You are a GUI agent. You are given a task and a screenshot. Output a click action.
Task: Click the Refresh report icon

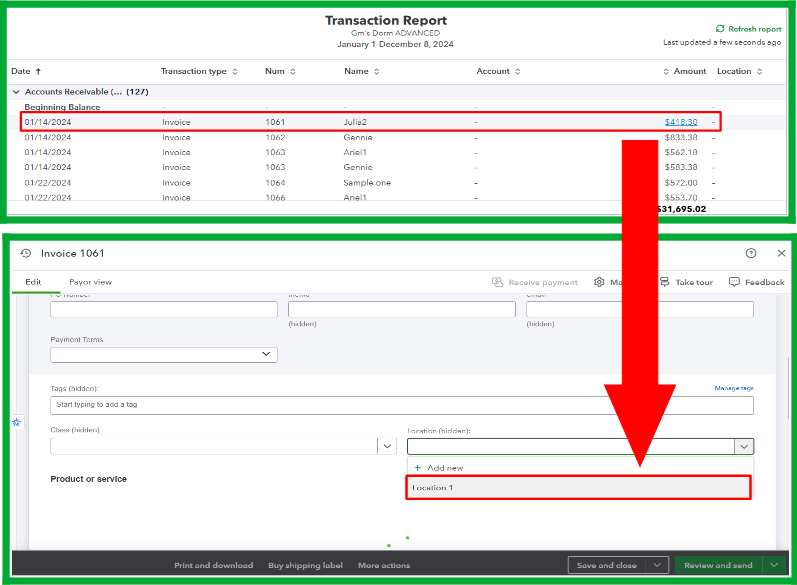click(x=720, y=28)
